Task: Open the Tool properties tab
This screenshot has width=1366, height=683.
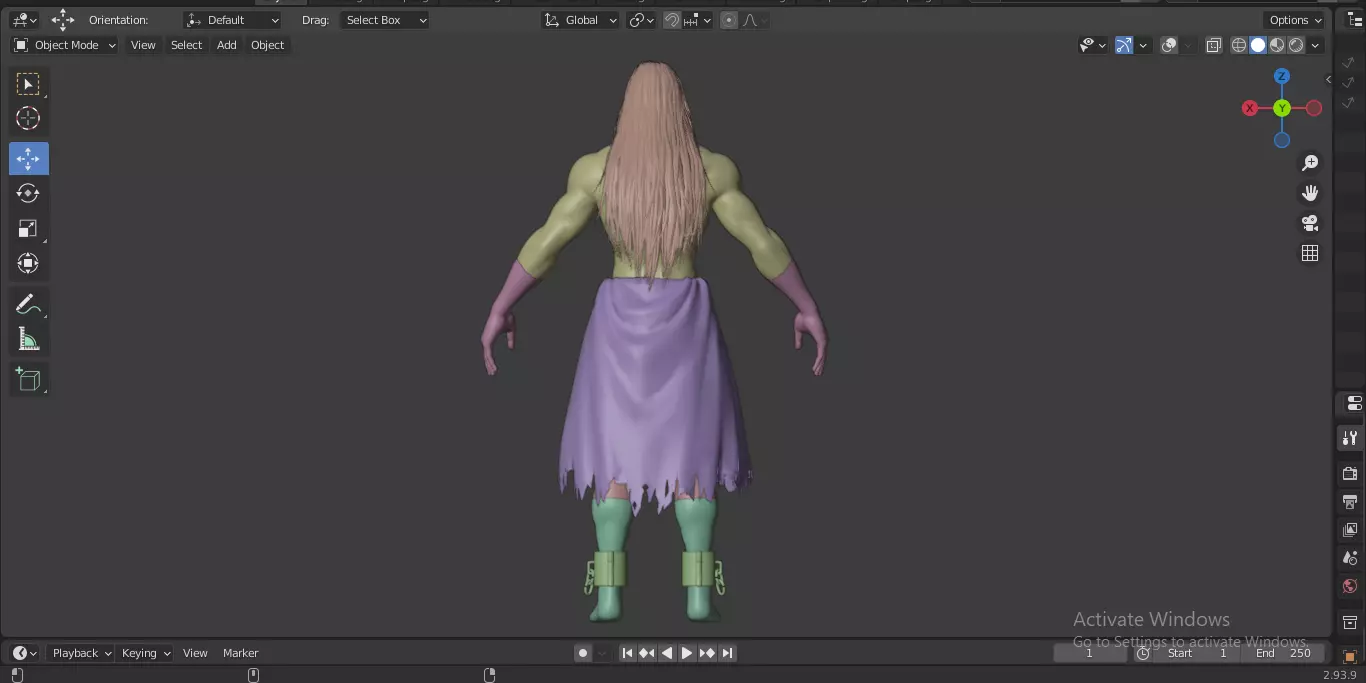Action: coord(1350,438)
